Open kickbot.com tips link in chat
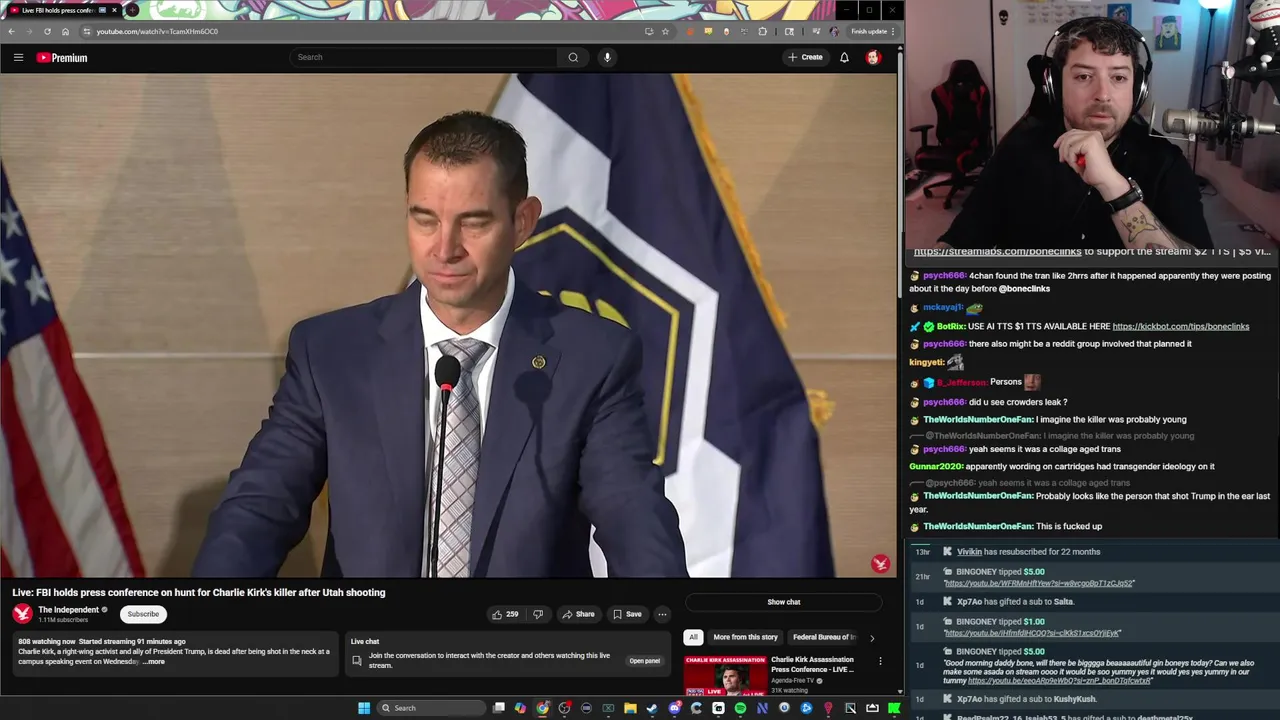This screenshot has height=720, width=1280. 1180,326
